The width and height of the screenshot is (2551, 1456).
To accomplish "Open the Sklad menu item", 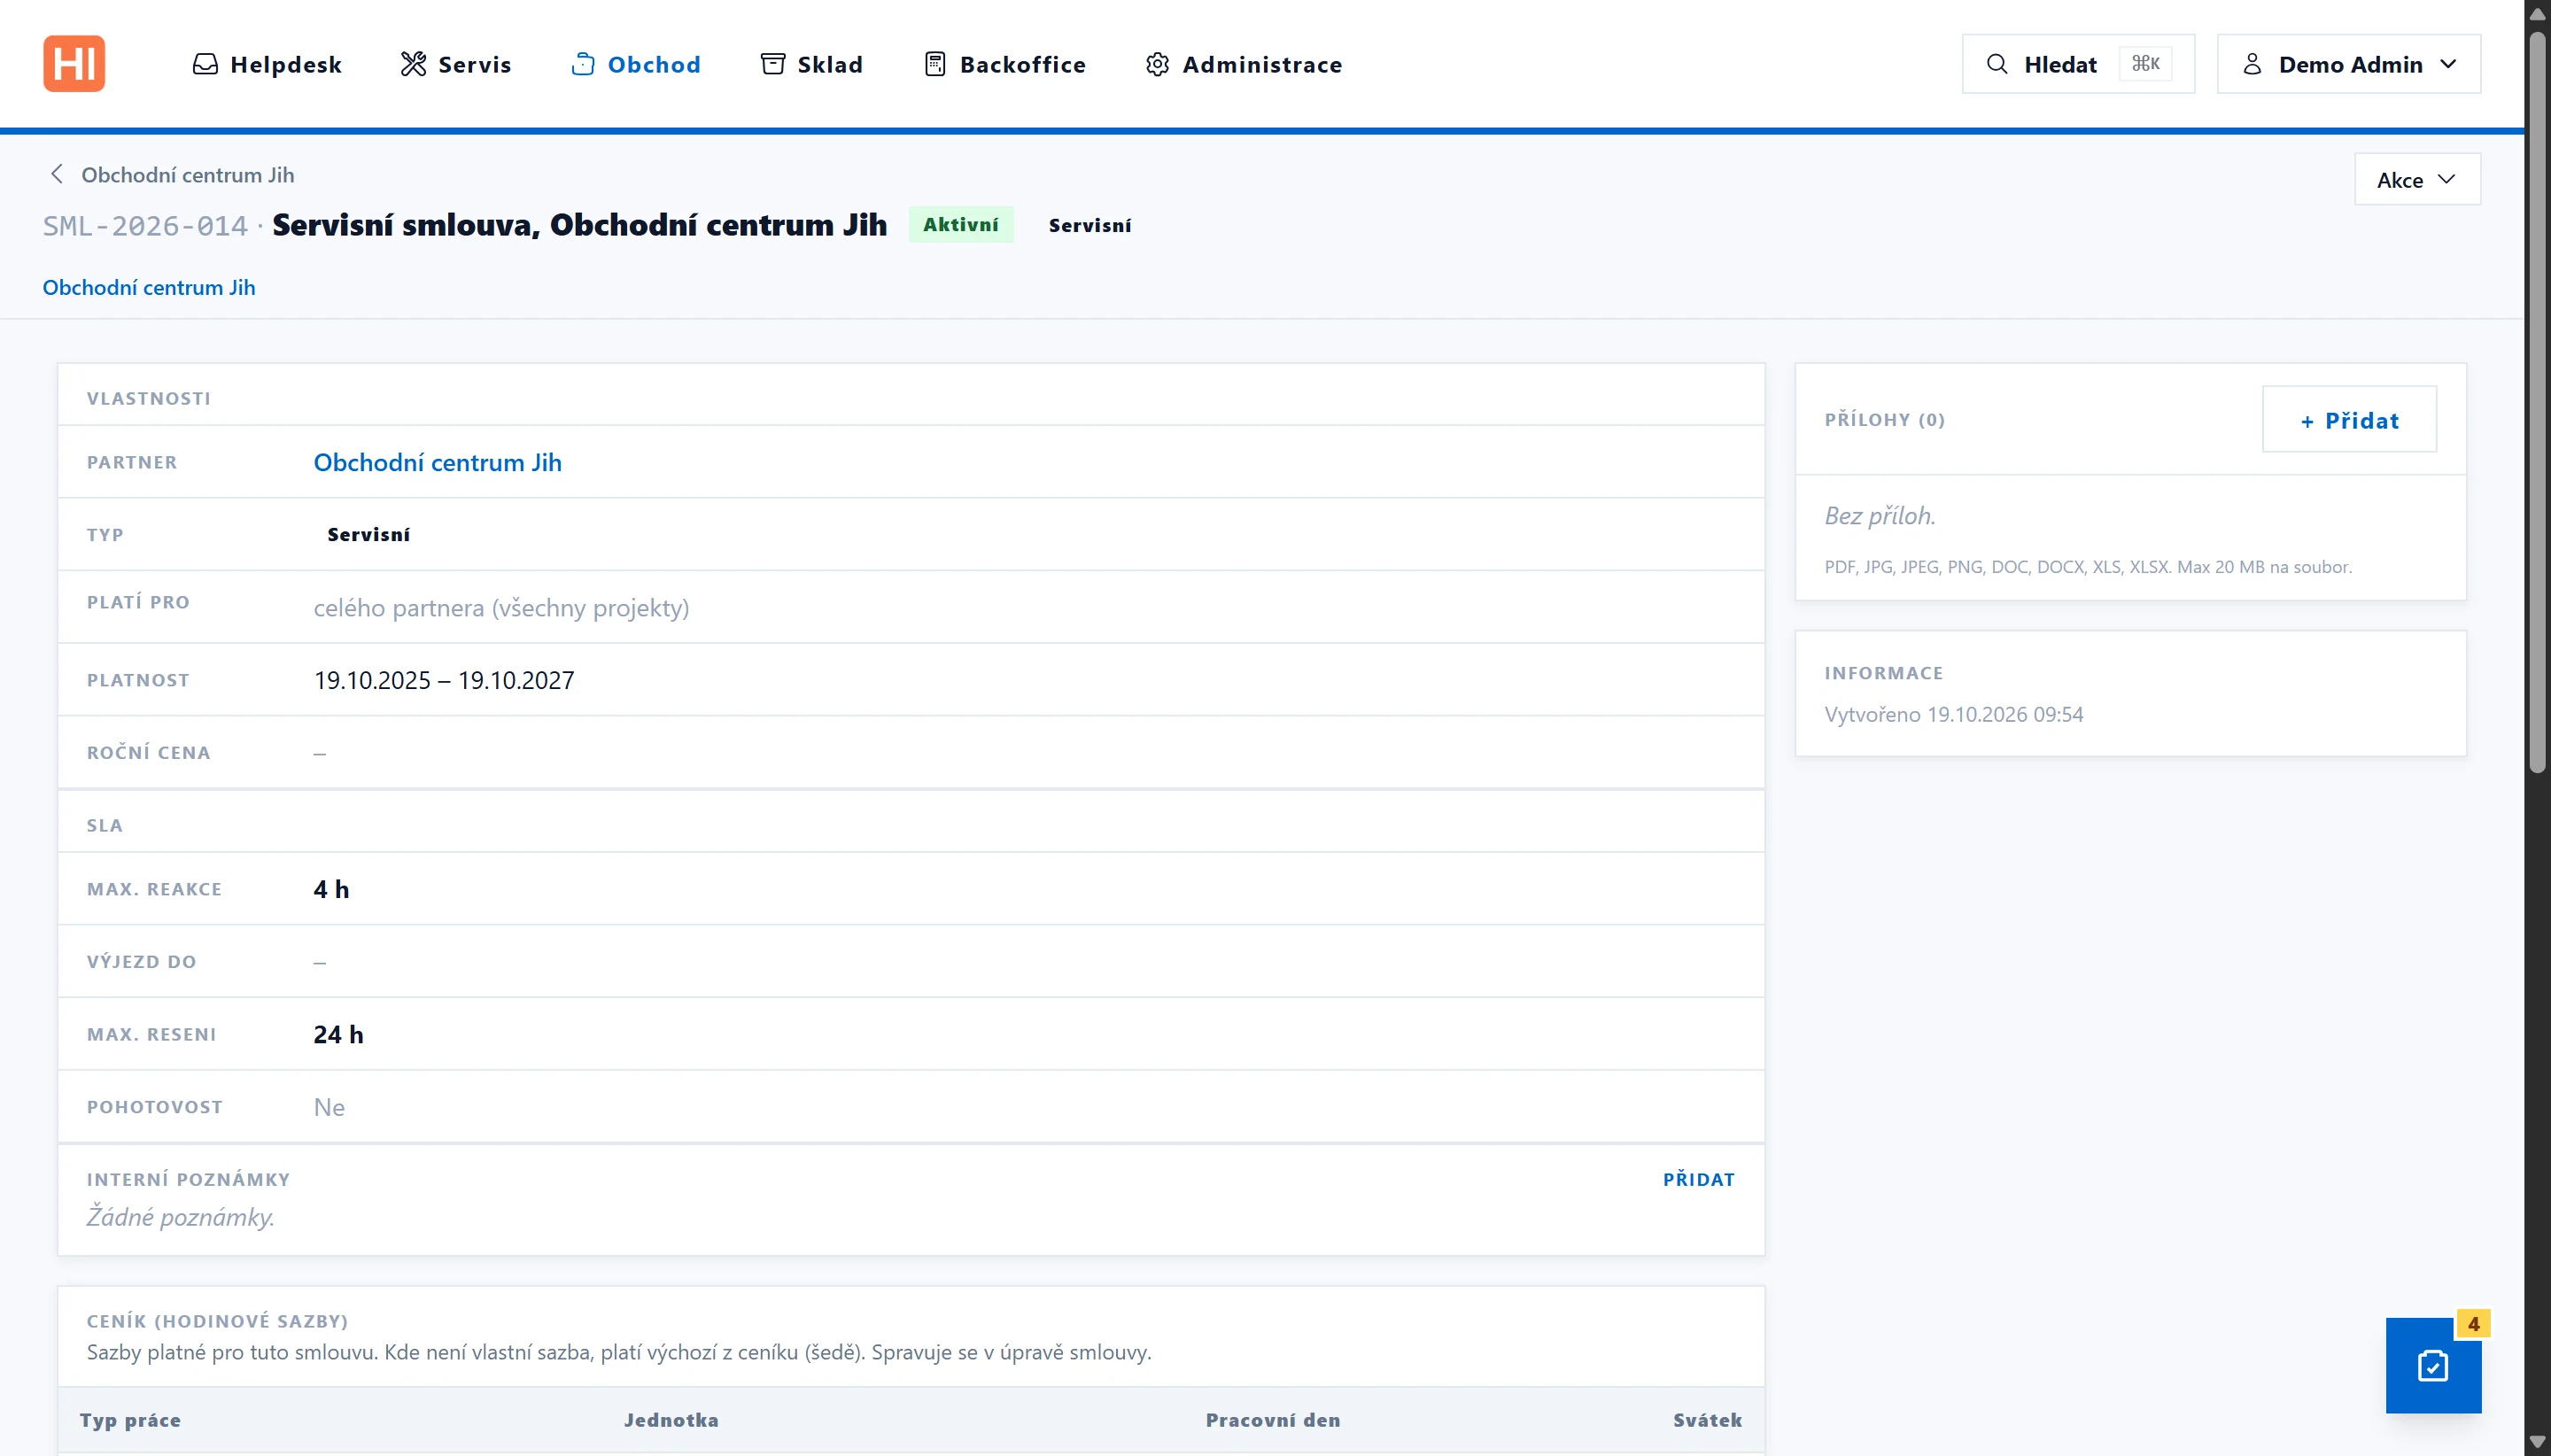I will (811, 64).
